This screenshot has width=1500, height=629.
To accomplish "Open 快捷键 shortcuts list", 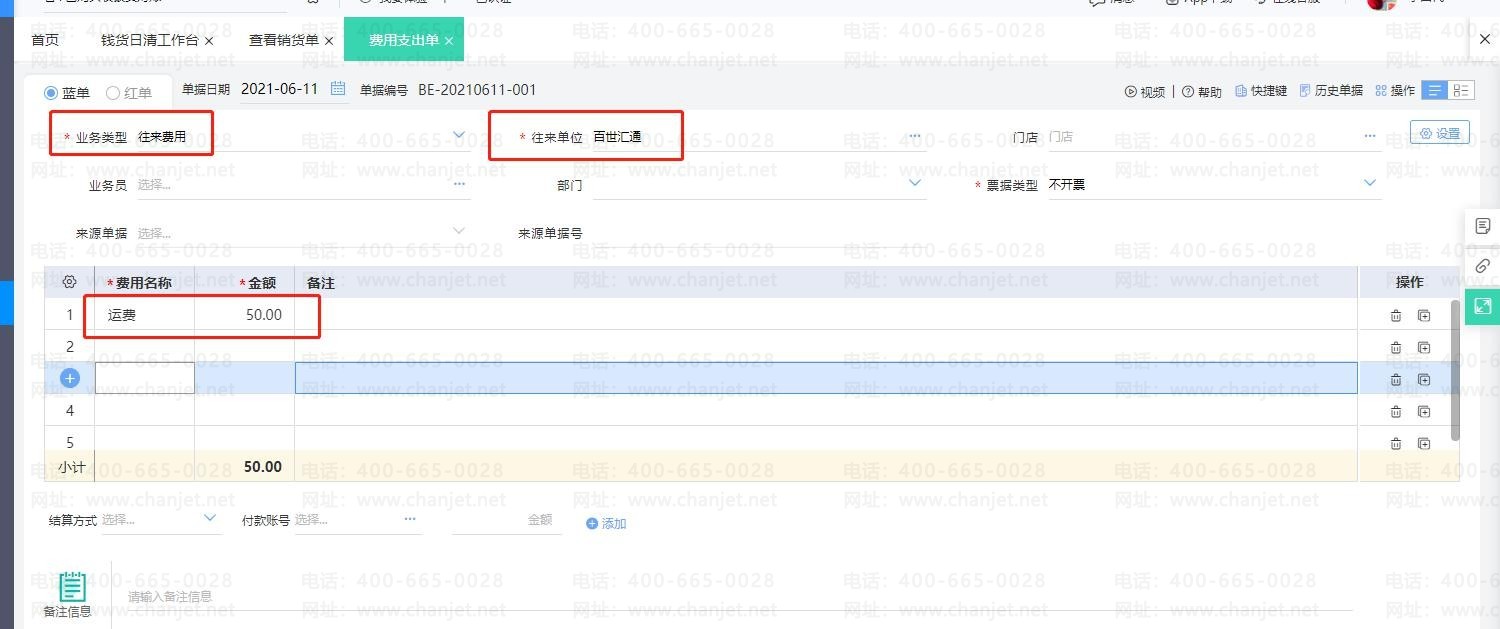I will coord(1261,91).
